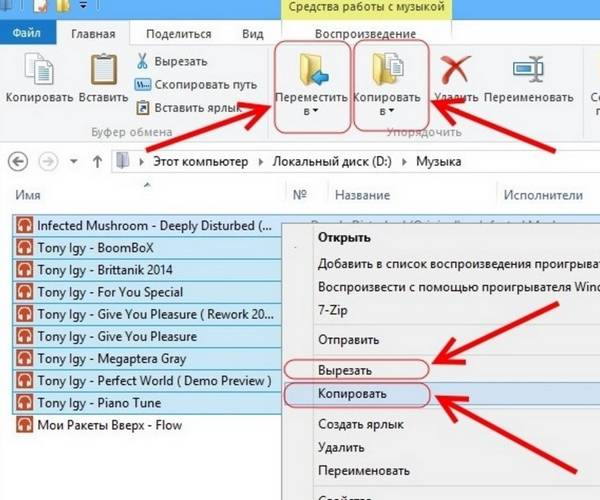Choose Вырезать in context menu

345,370
